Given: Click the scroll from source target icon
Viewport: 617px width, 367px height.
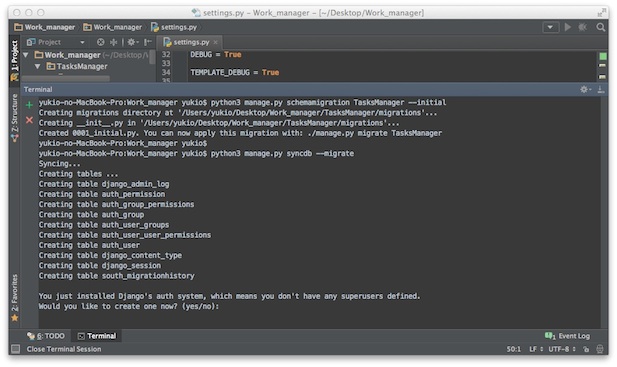Looking at the screenshot, I should [x=101, y=42].
